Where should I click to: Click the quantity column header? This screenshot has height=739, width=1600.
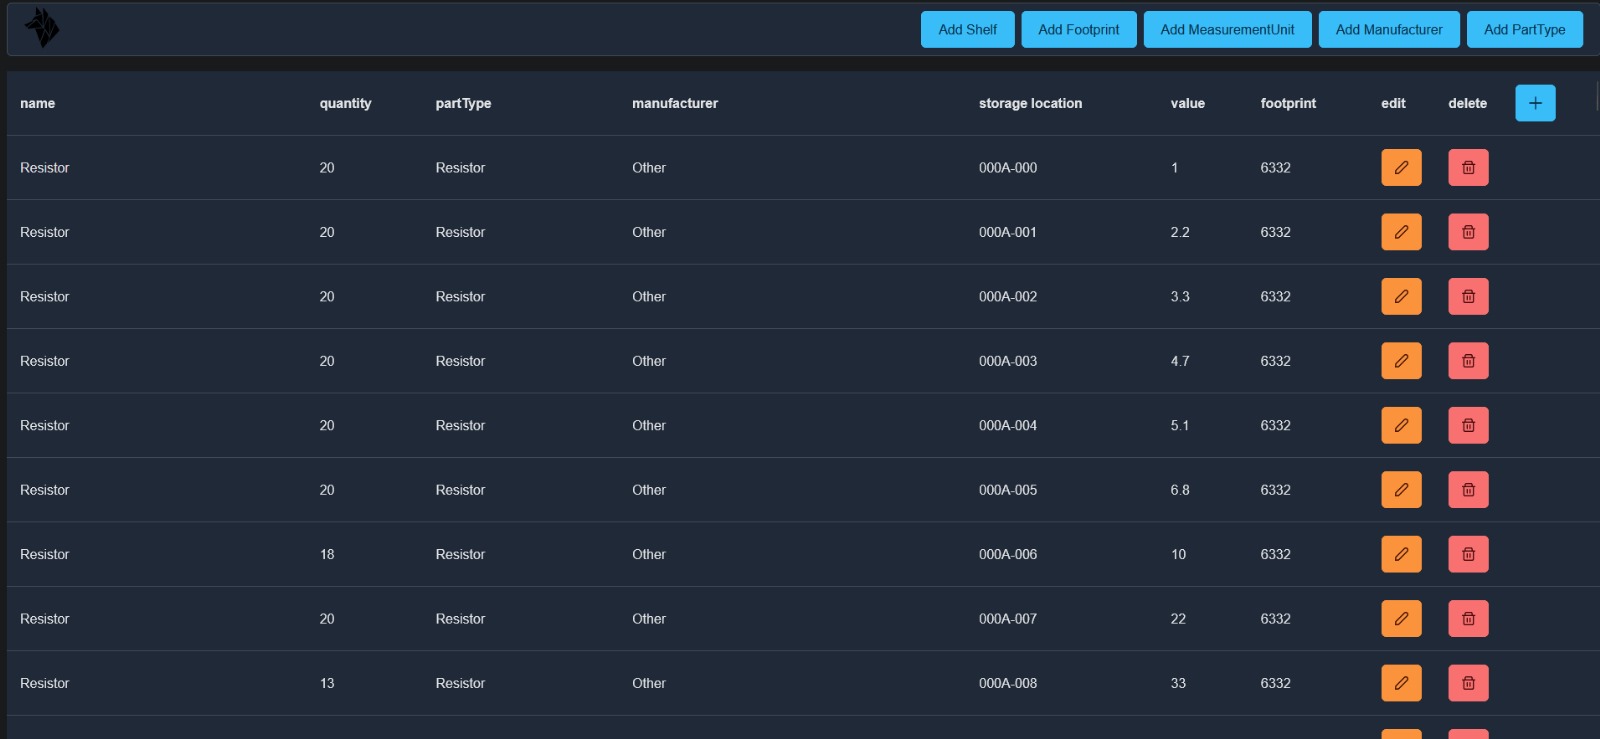[345, 103]
